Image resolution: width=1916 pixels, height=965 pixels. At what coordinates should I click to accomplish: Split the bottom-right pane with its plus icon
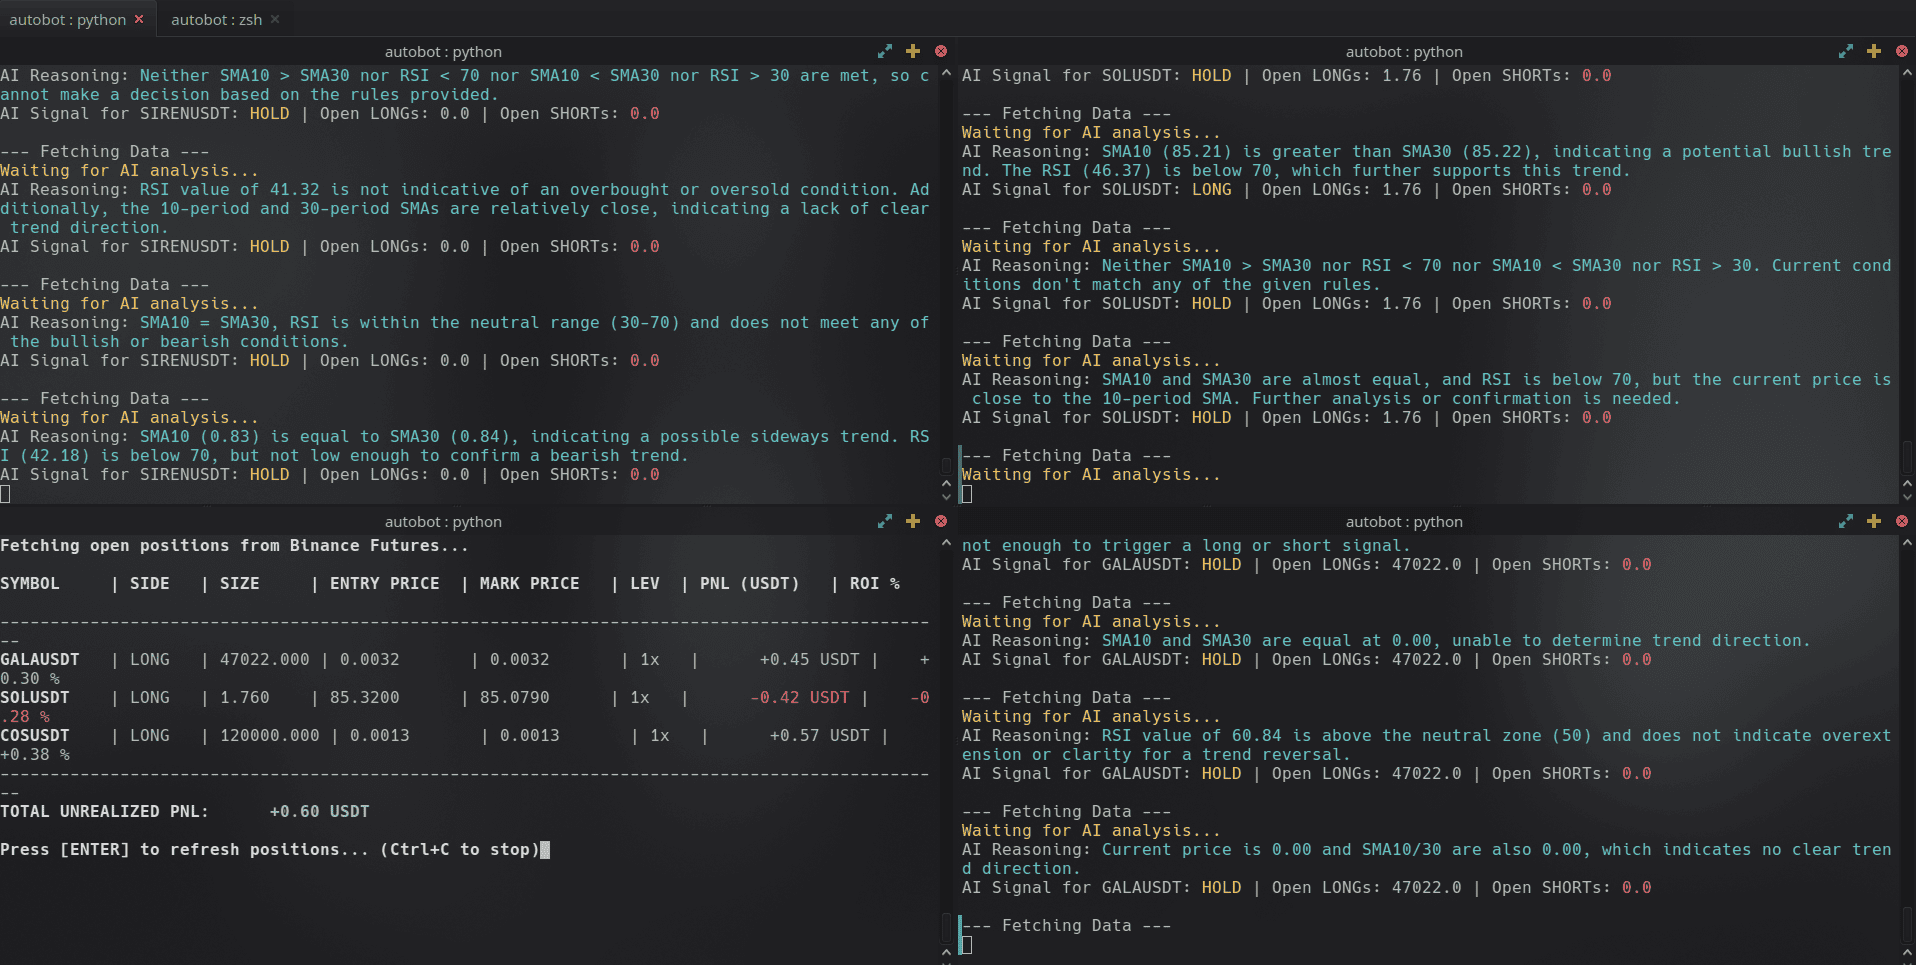pyautogui.click(x=1872, y=521)
